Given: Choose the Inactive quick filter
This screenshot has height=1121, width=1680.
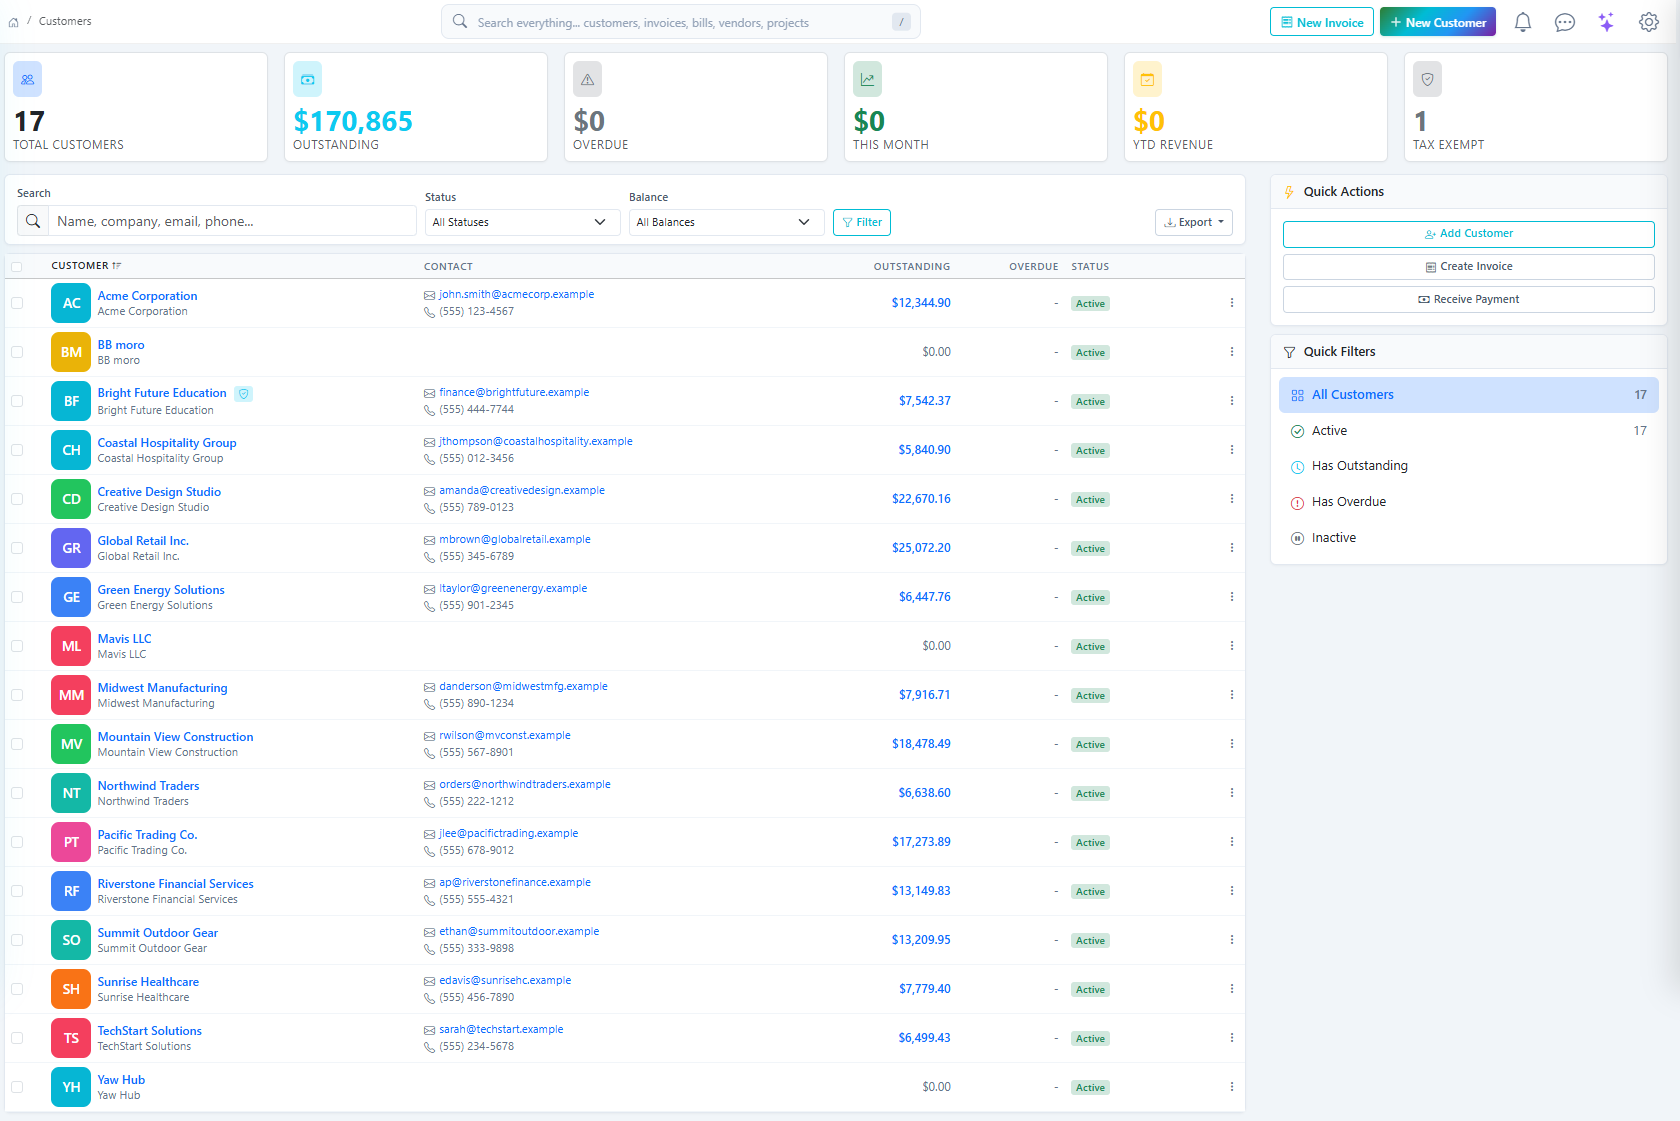Looking at the screenshot, I should click(1333, 538).
